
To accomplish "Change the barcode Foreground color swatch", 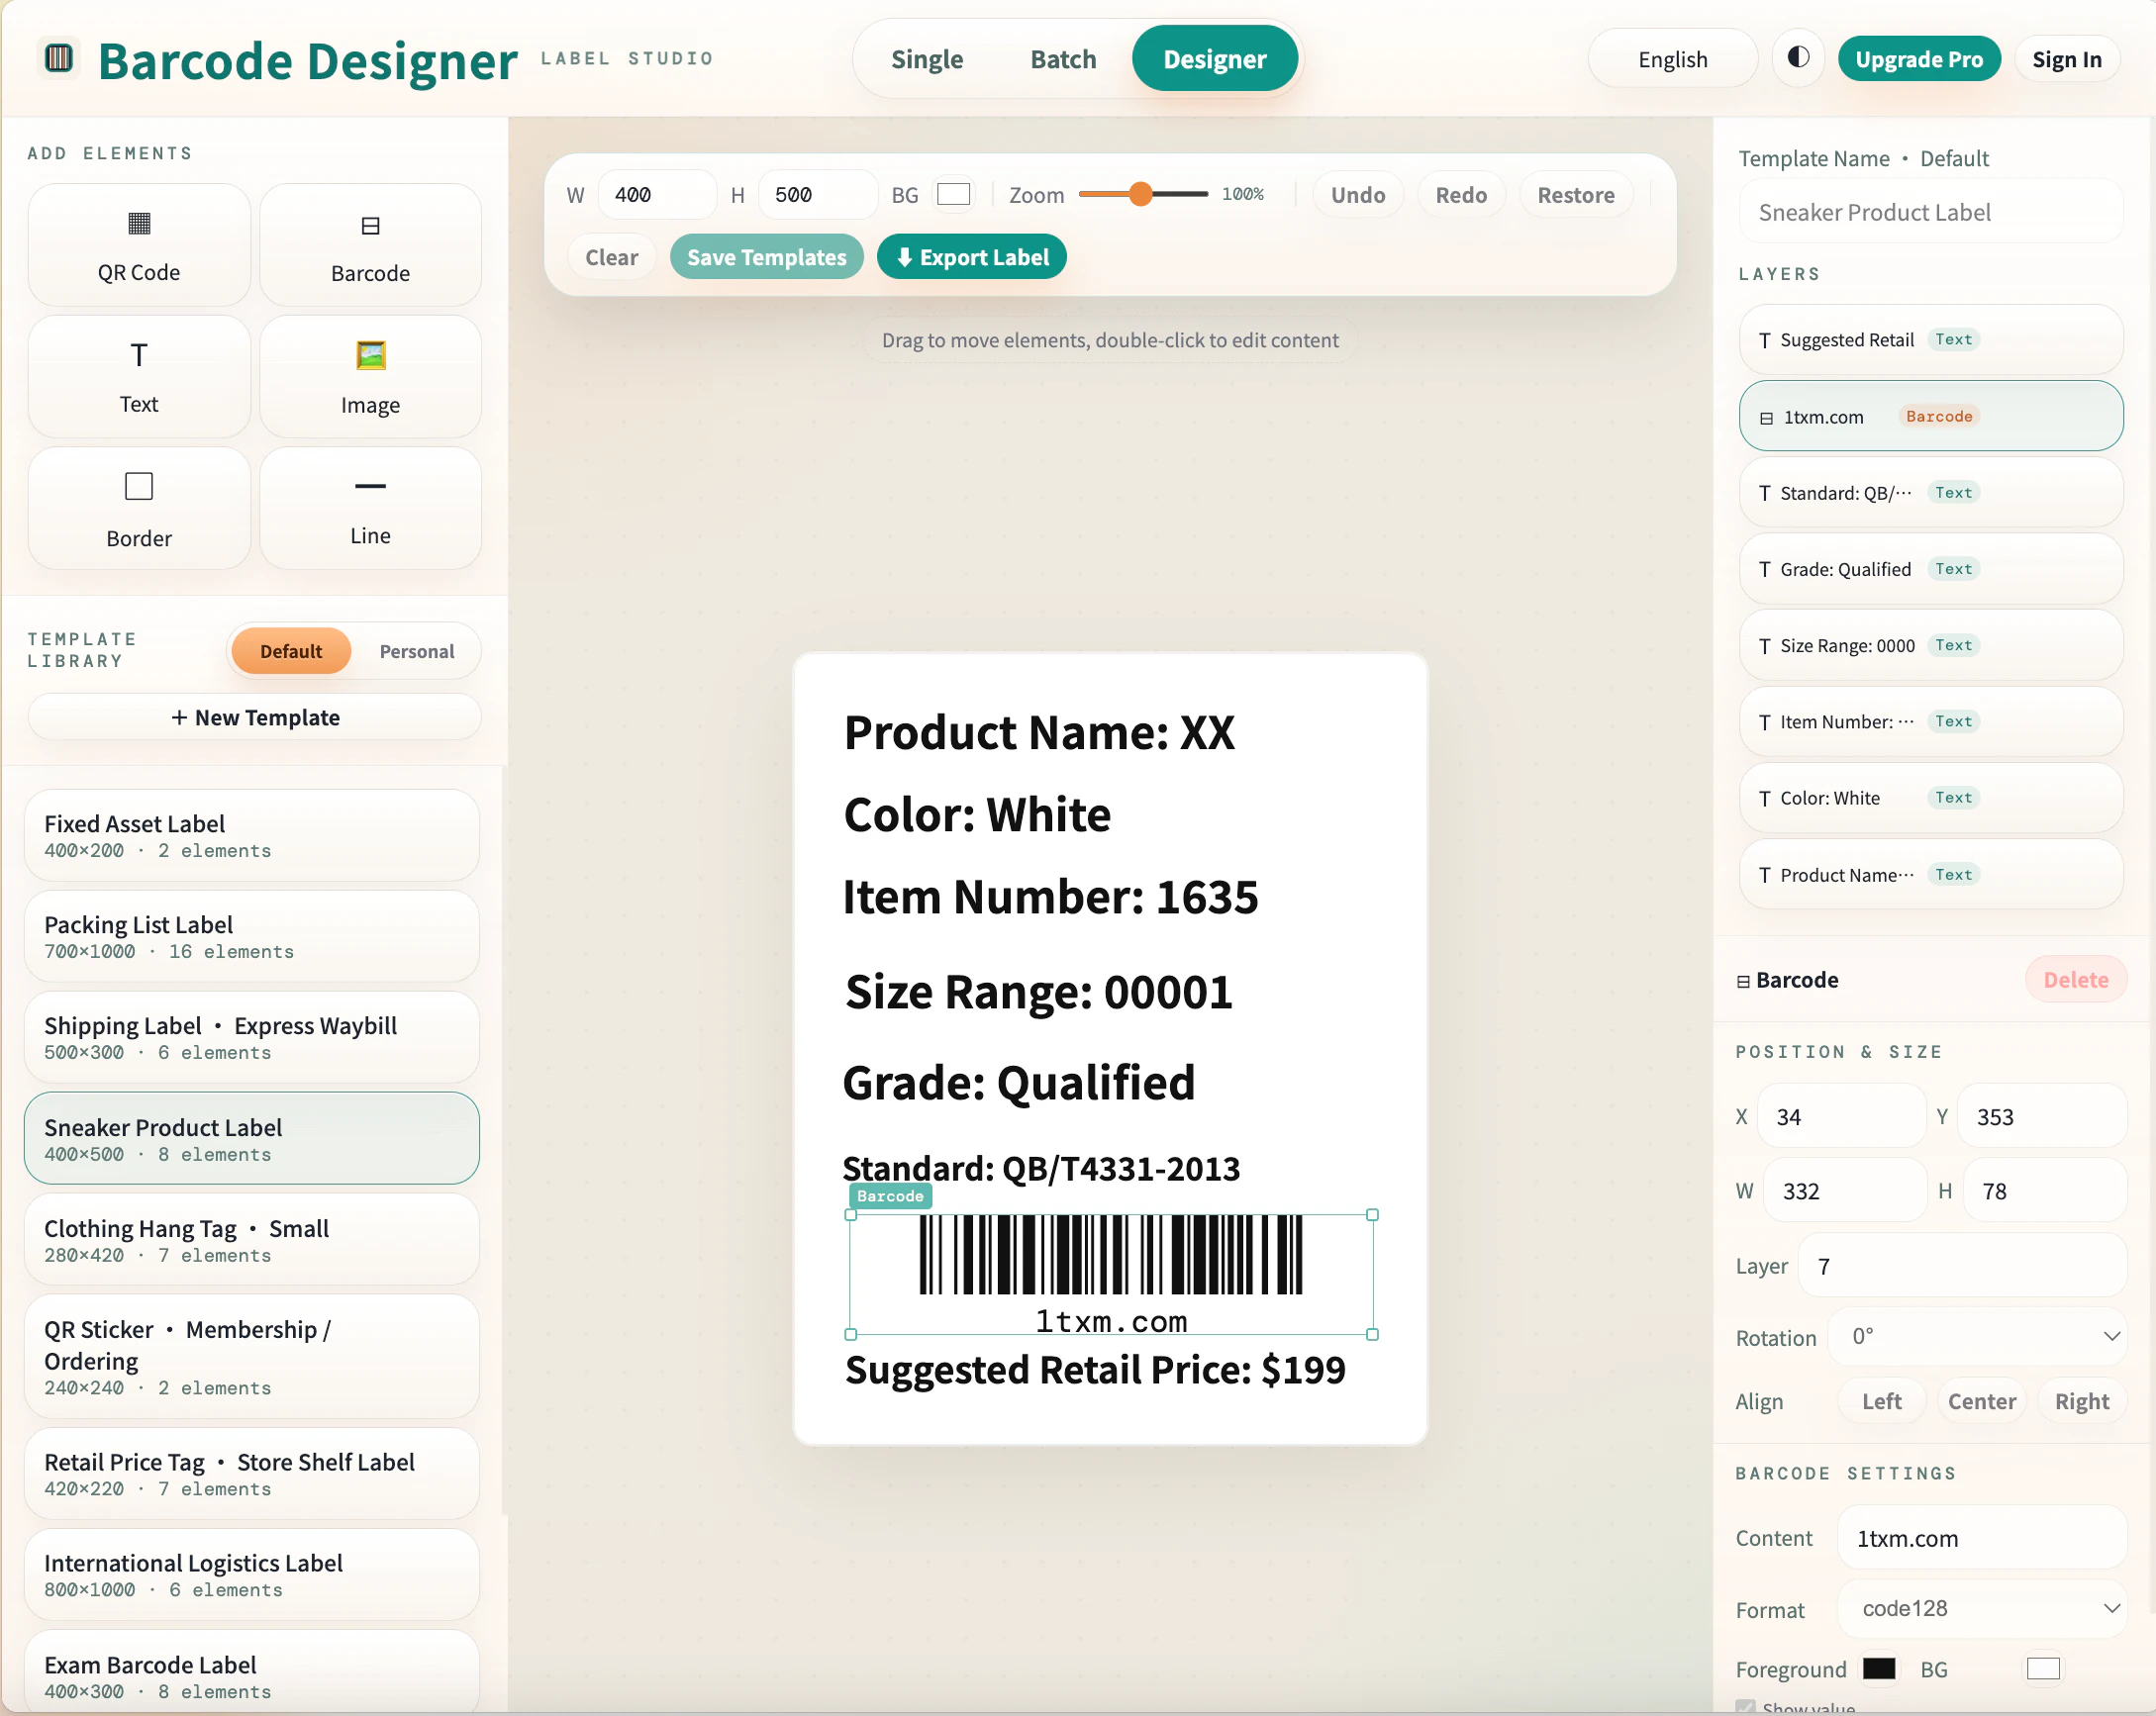I will pyautogui.click(x=1880, y=1668).
